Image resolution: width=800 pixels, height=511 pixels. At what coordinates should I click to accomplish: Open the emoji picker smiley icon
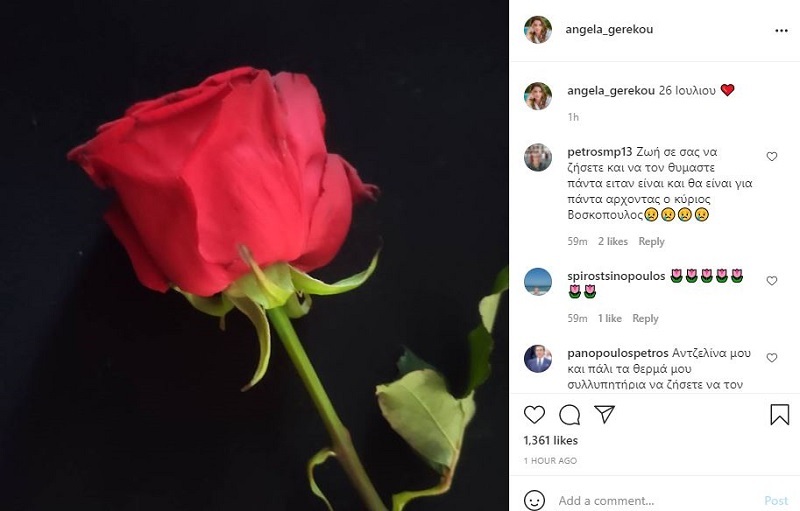(534, 500)
